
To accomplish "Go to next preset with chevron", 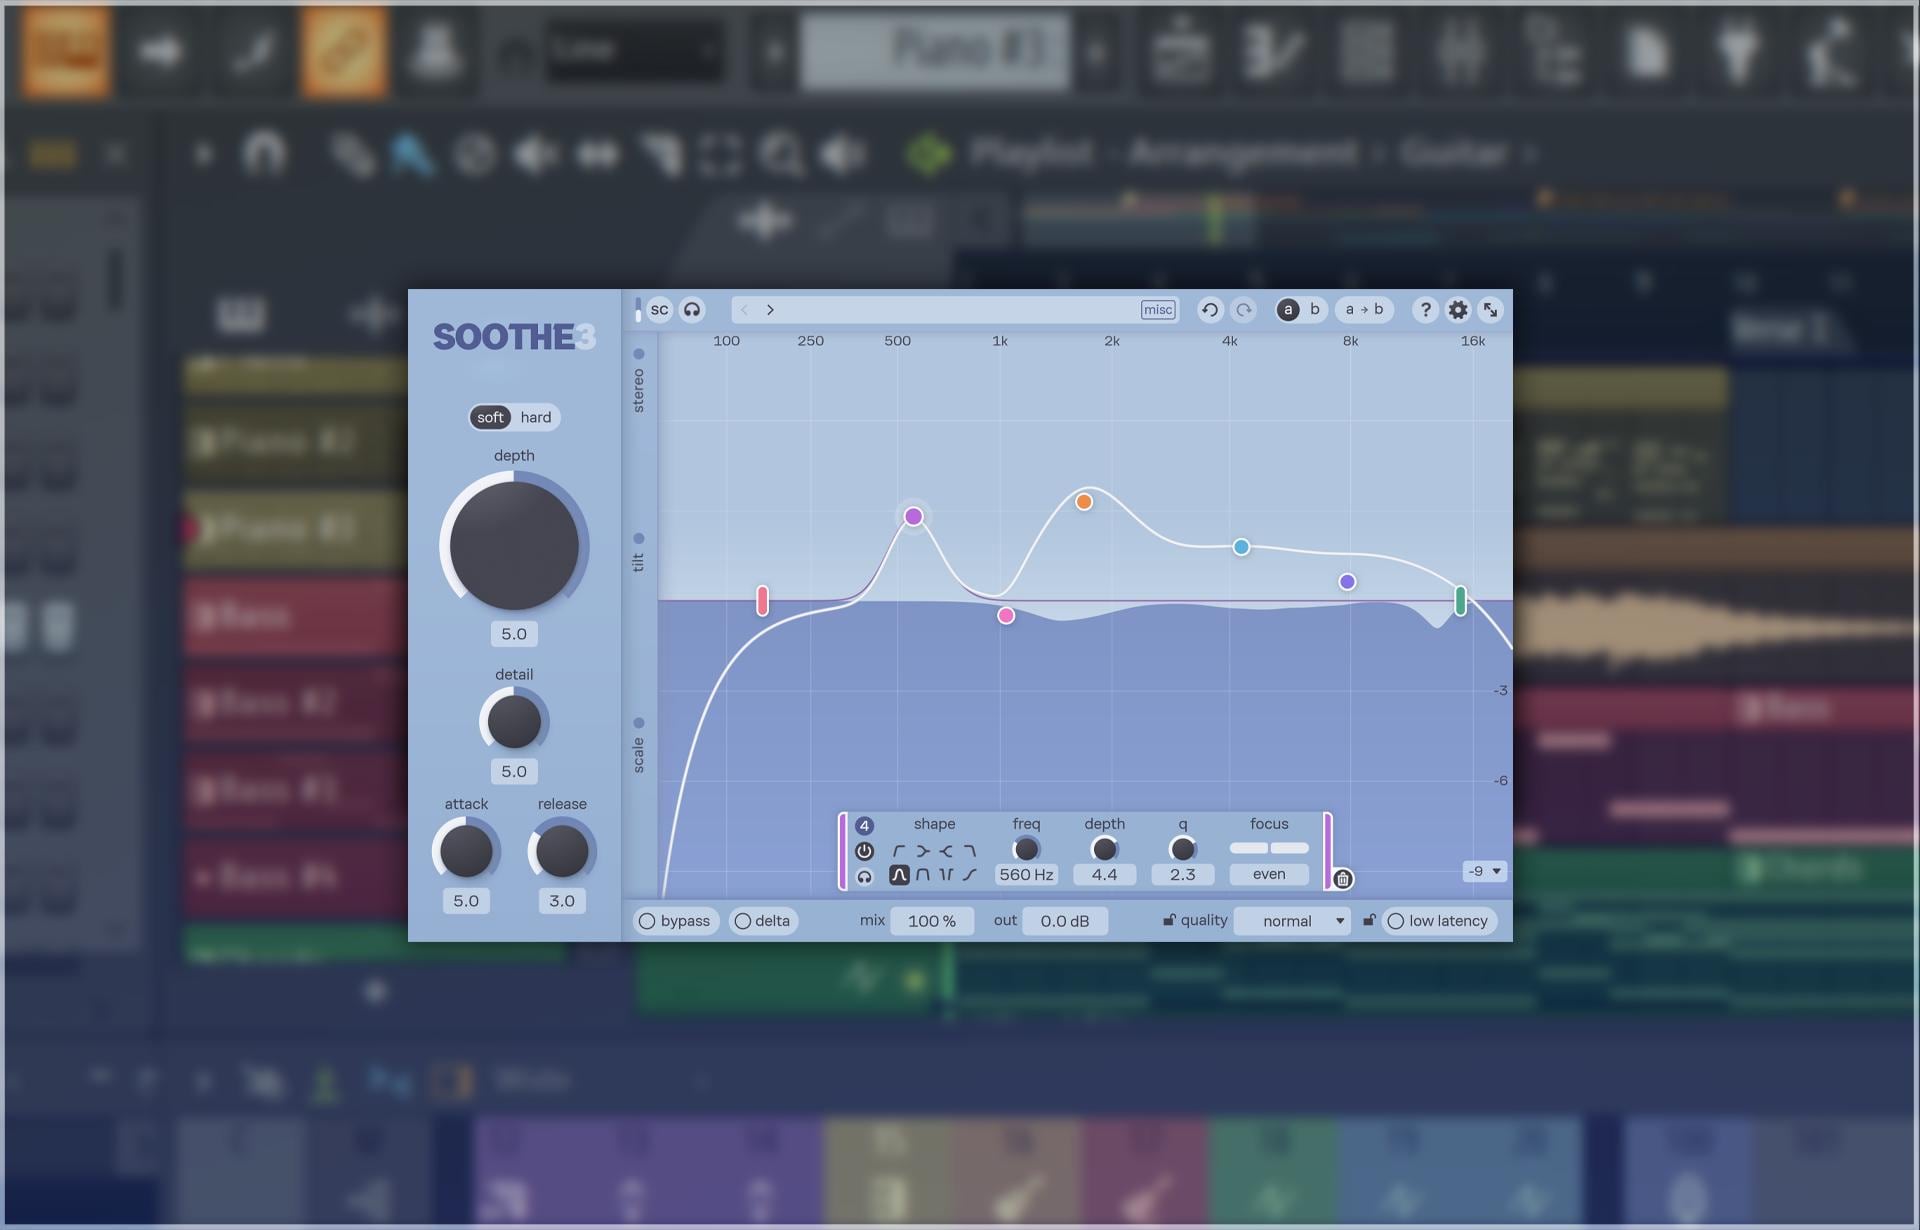I will point(770,310).
